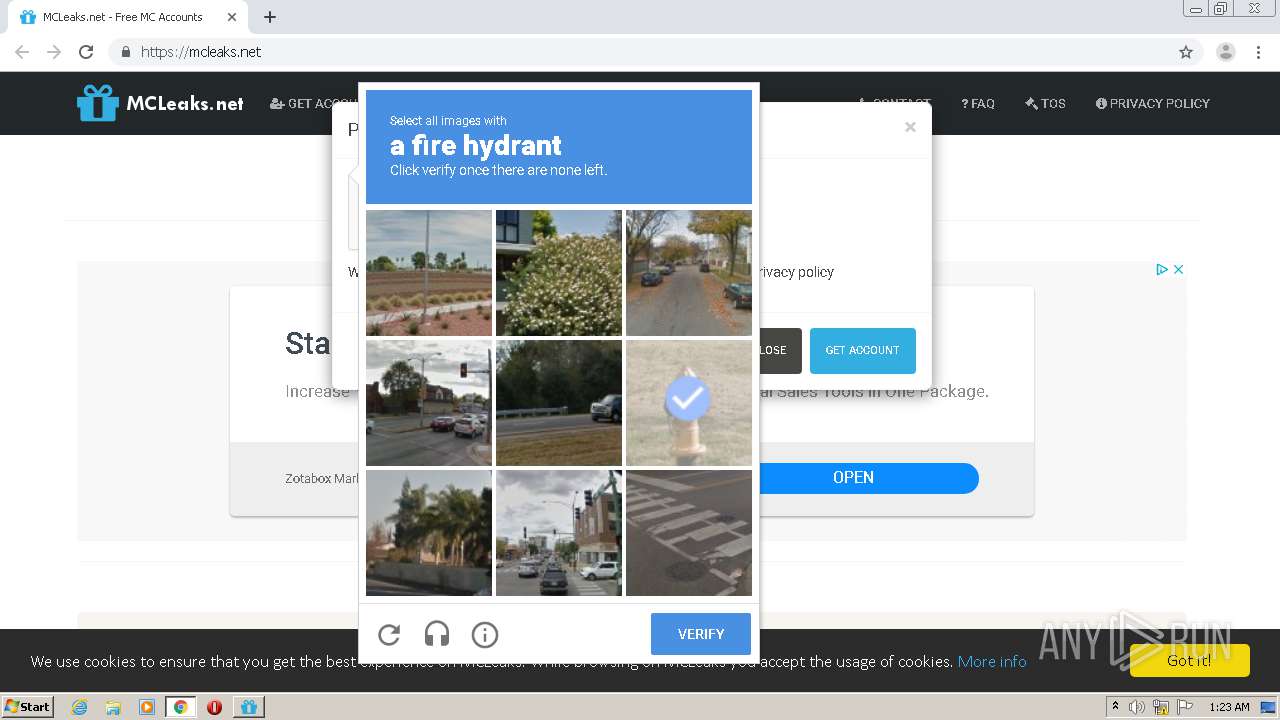The width and height of the screenshot is (1280, 720).
Task: Reload the captcha challenge
Action: 389,634
